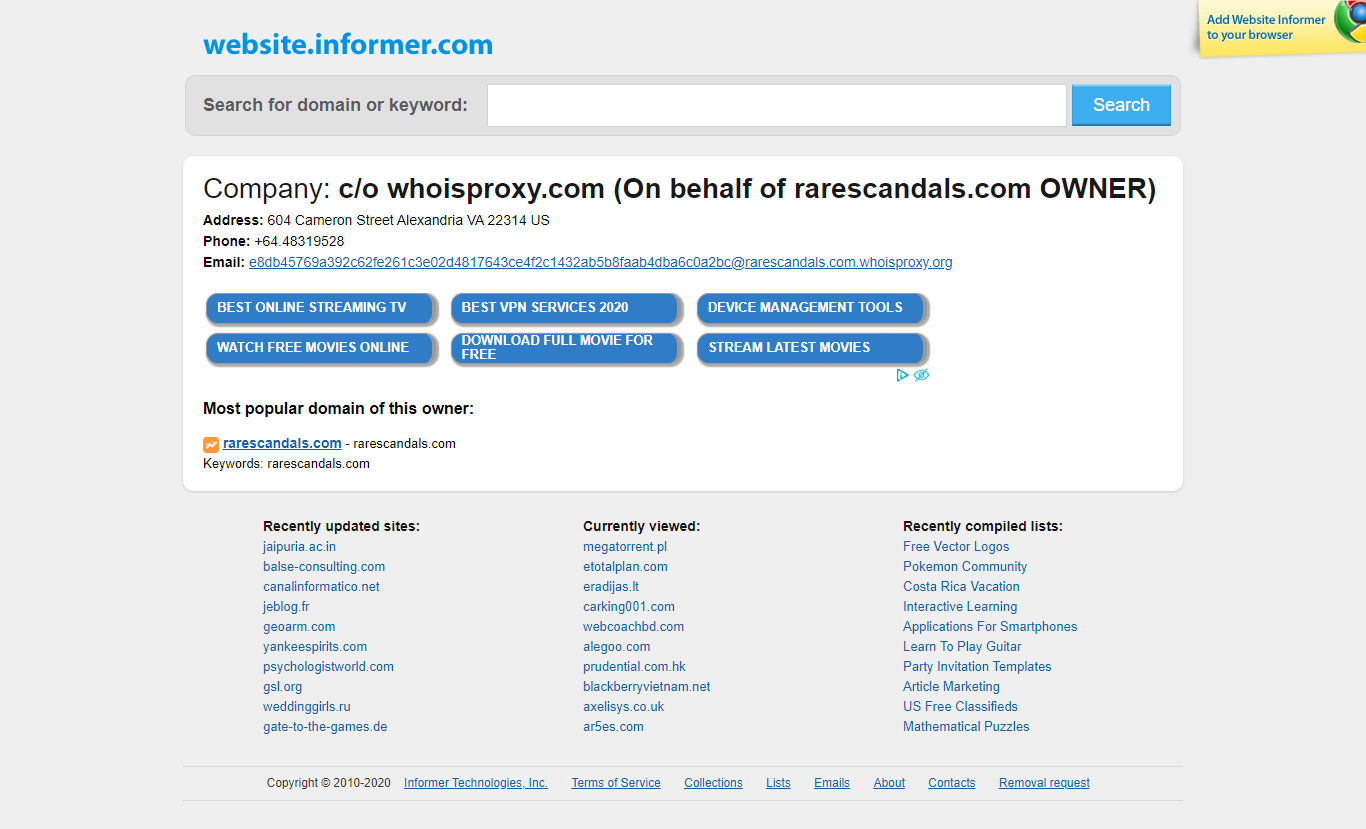Open Collections footer link
Viewport: 1366px width, 829px height.
[x=713, y=783]
